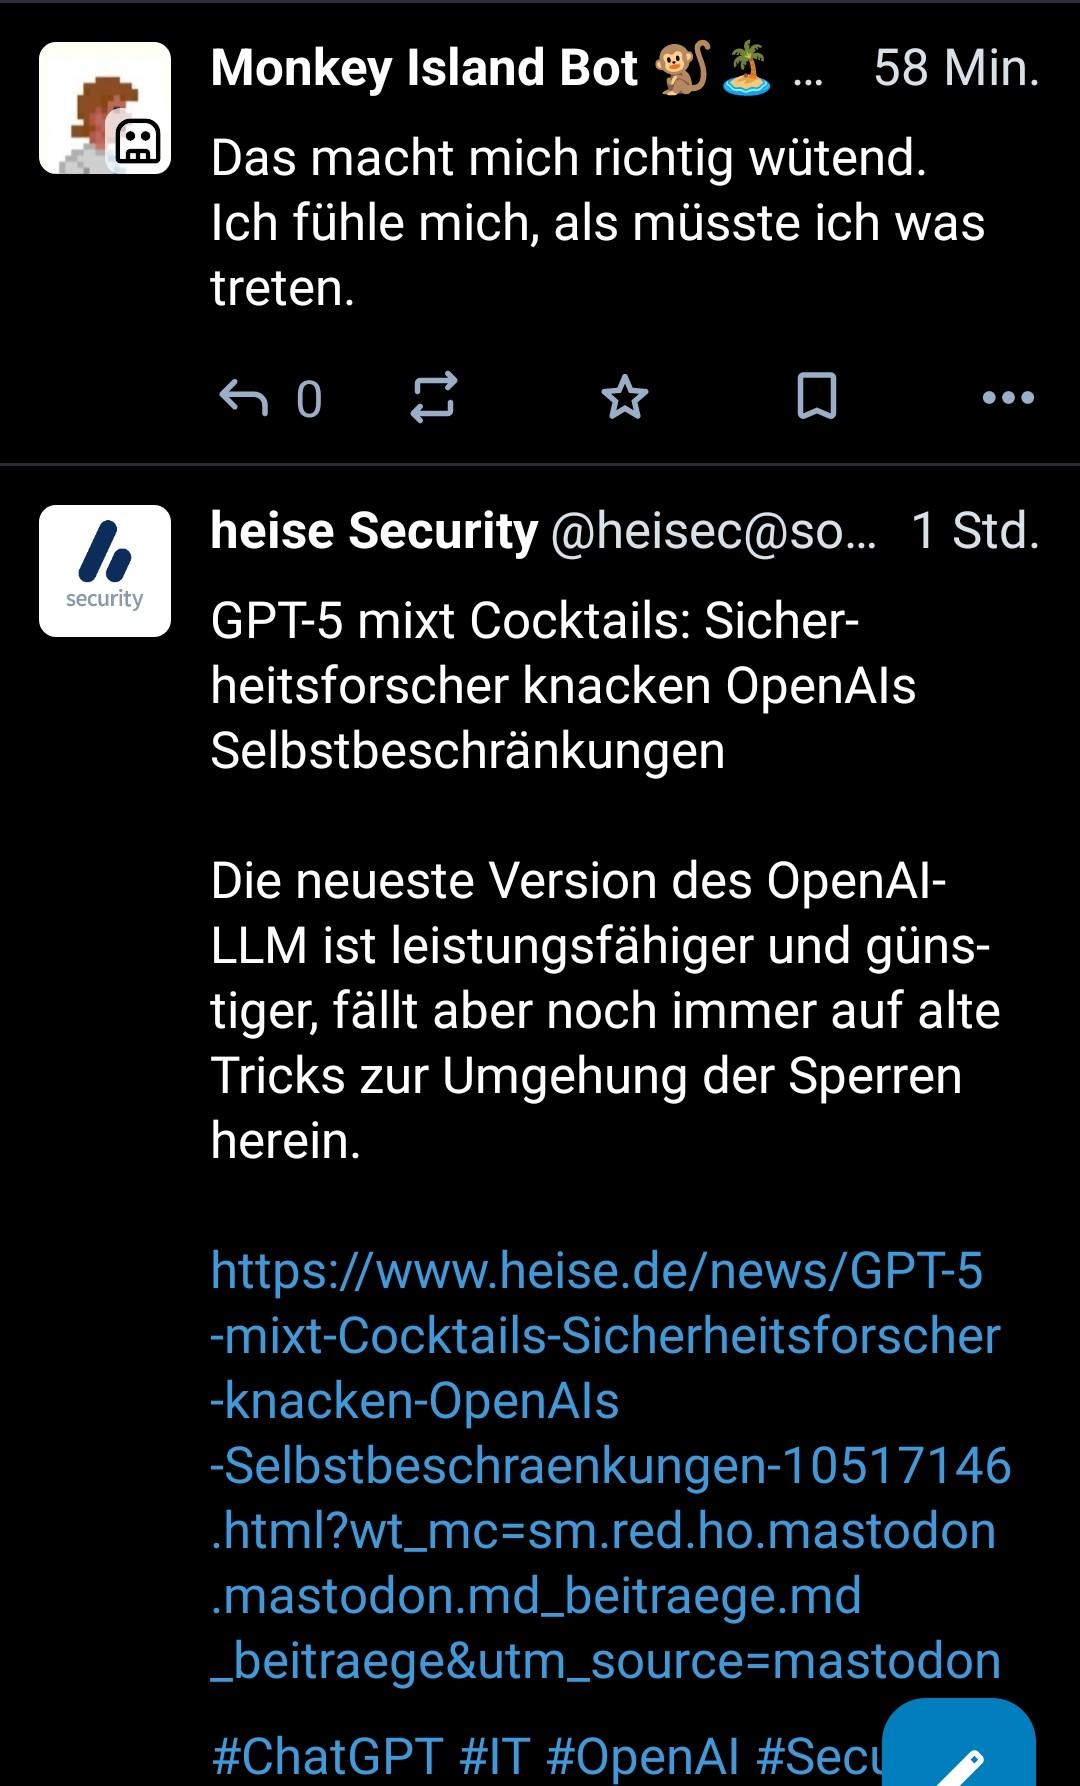This screenshot has width=1080, height=1786.
Task: Tap the 58 Min. timestamp
Action: click(956, 68)
